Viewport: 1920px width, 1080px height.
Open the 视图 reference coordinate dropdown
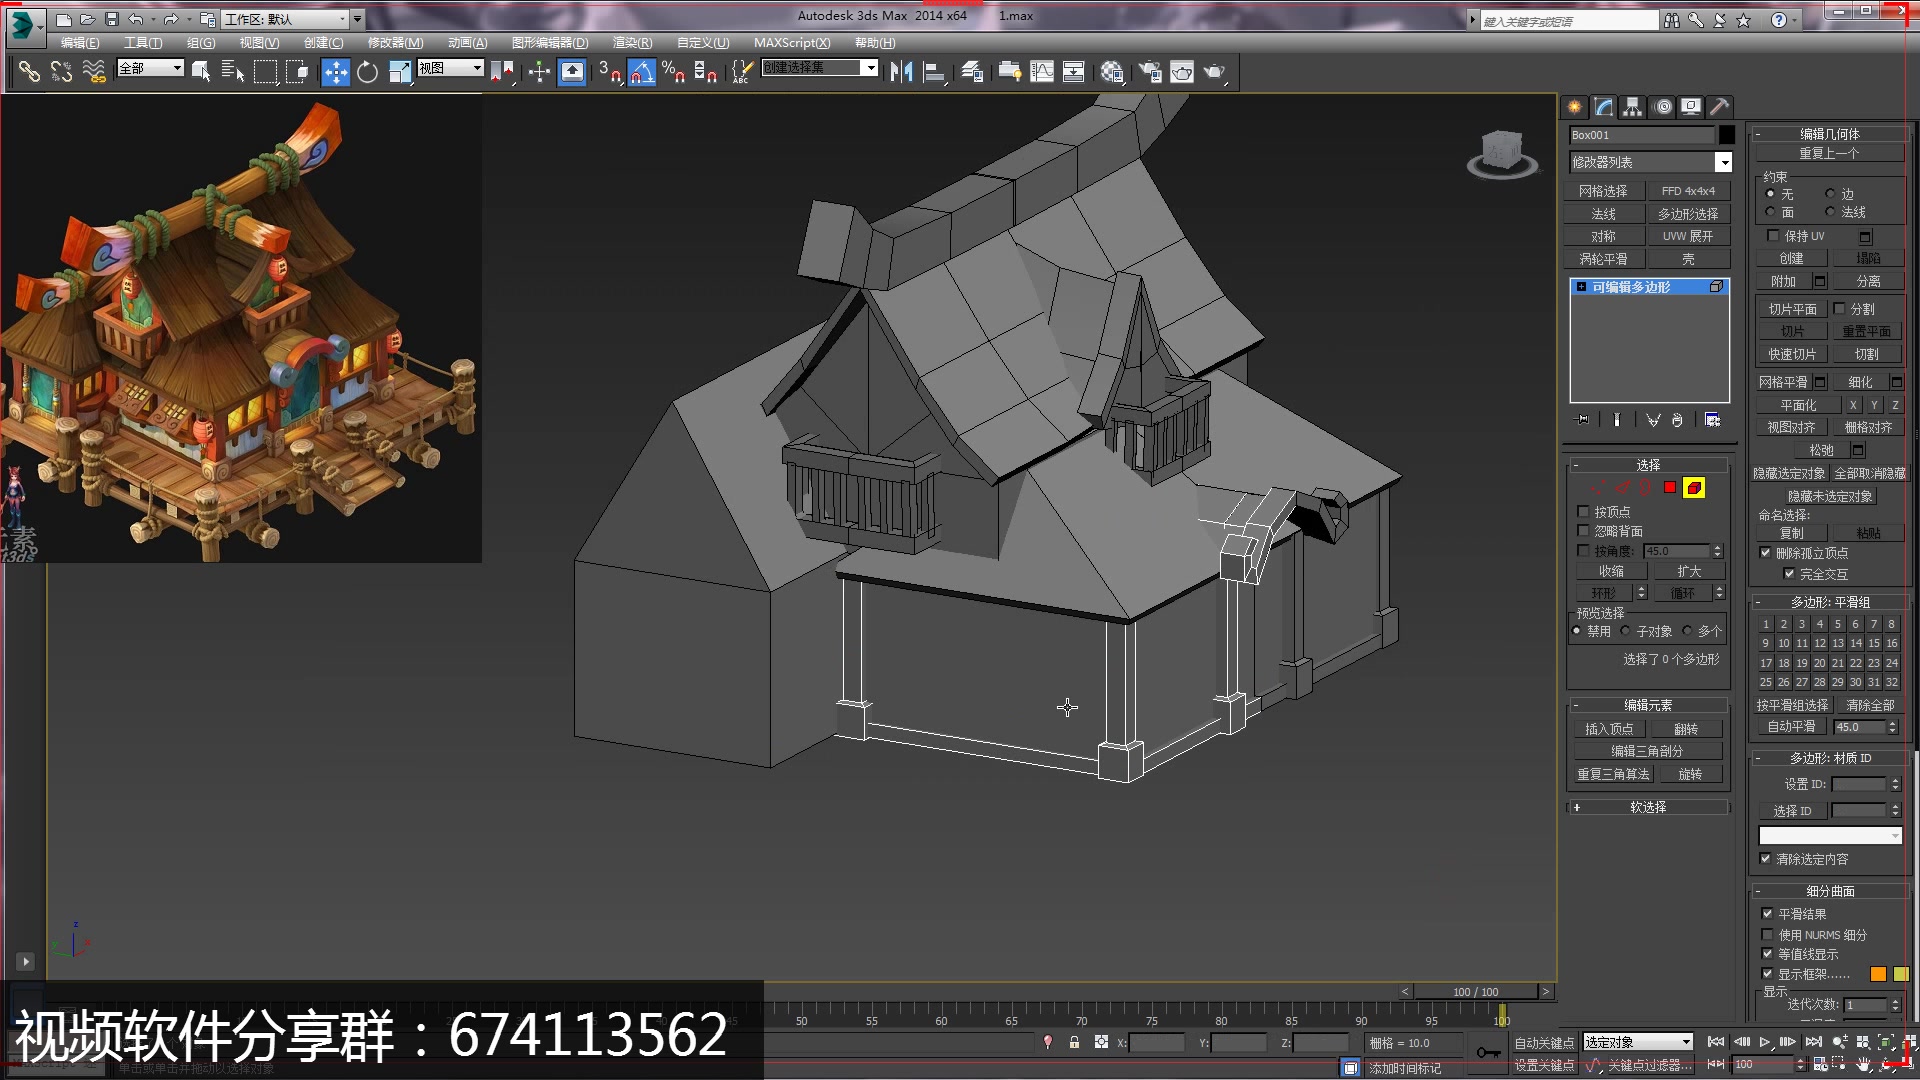[450, 68]
